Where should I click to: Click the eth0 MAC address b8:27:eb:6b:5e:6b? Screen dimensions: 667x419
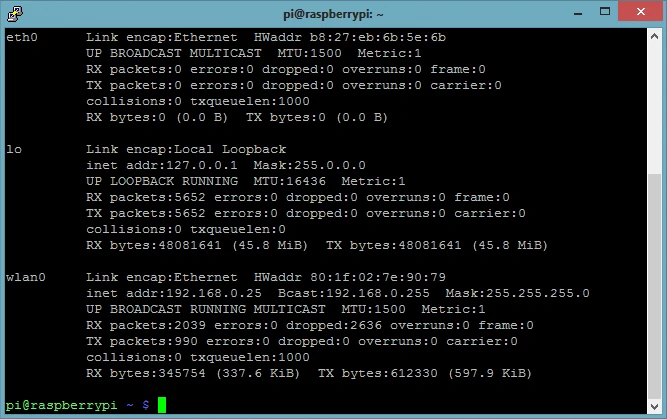pyautogui.click(x=406, y=37)
